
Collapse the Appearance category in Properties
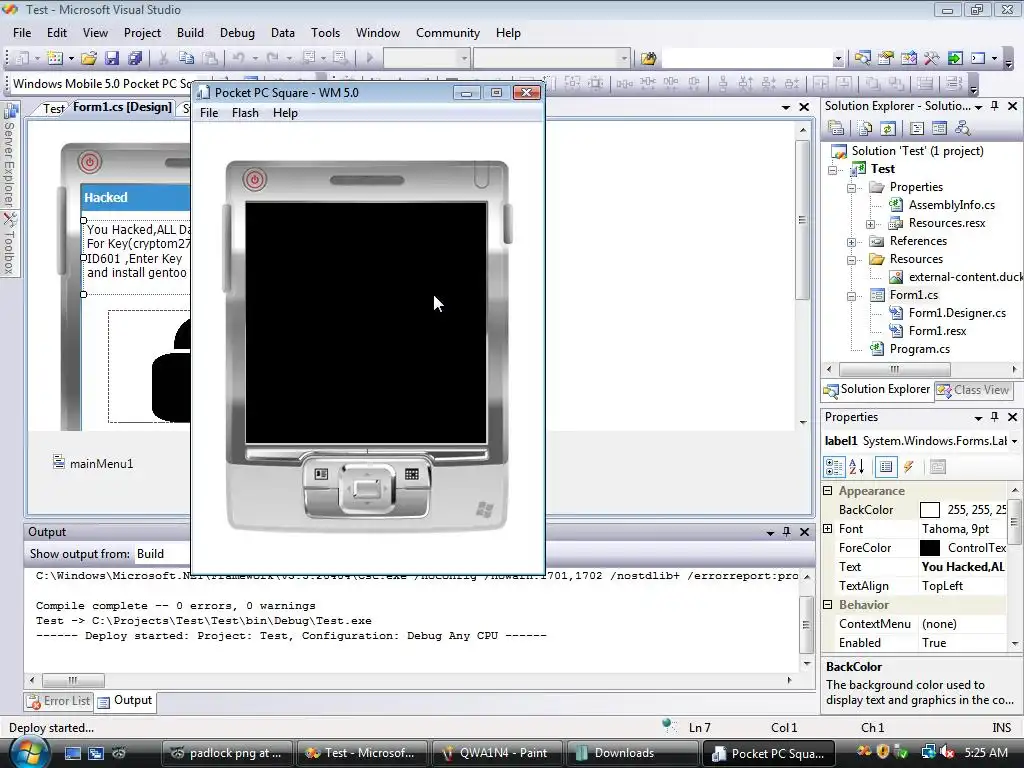click(x=827, y=490)
